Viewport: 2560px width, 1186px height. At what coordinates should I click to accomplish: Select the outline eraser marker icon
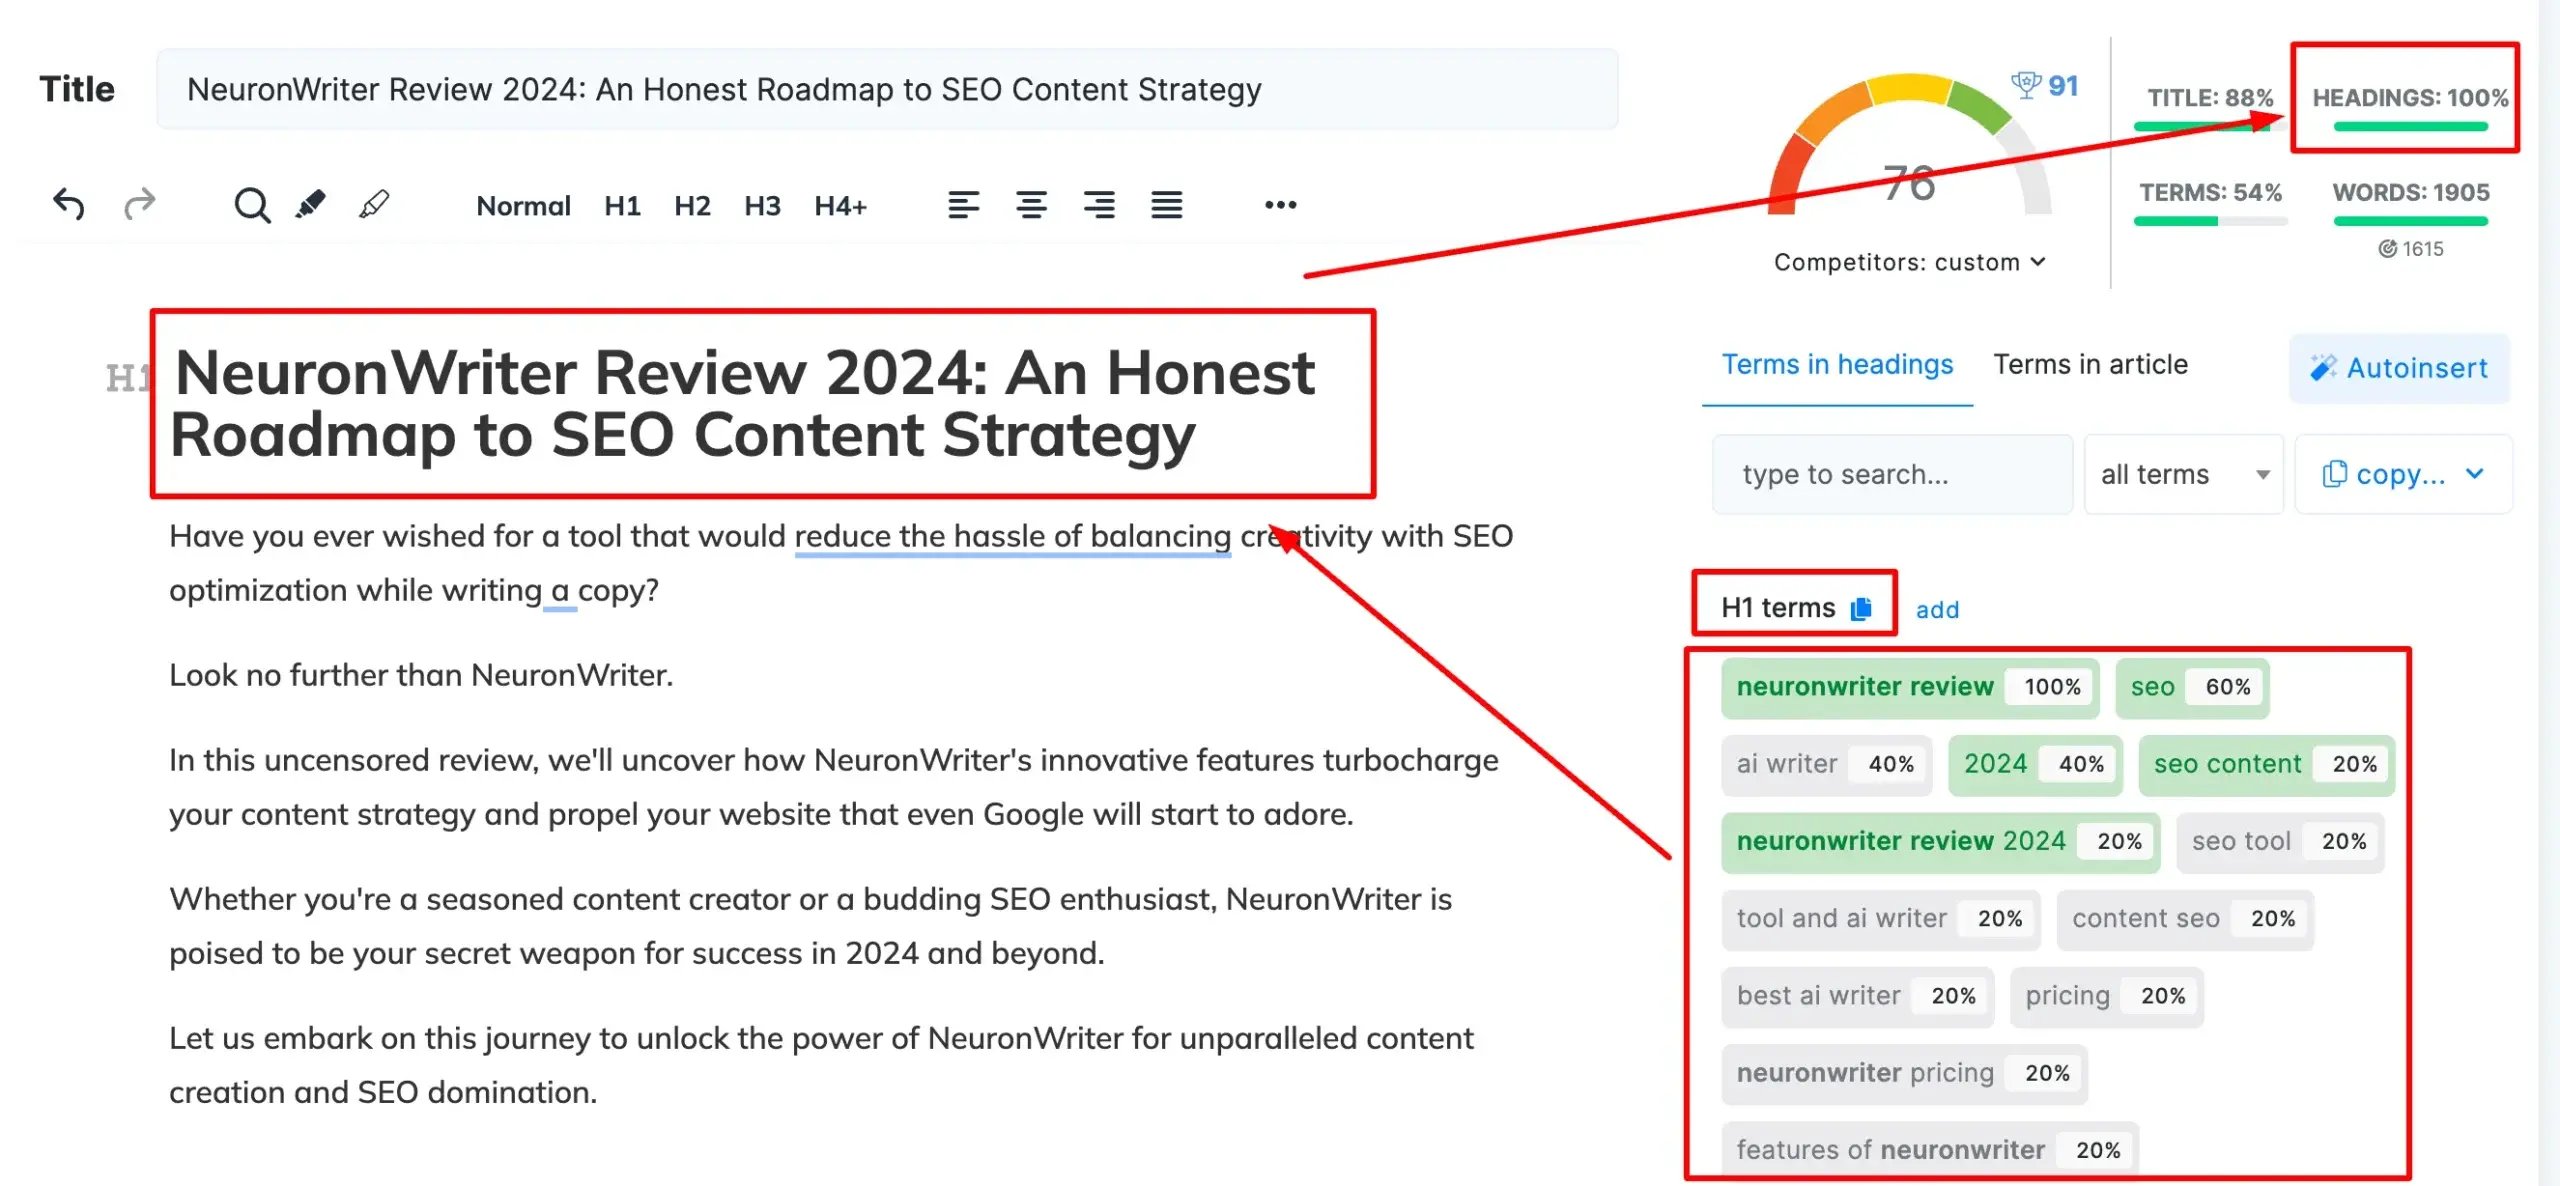click(374, 204)
